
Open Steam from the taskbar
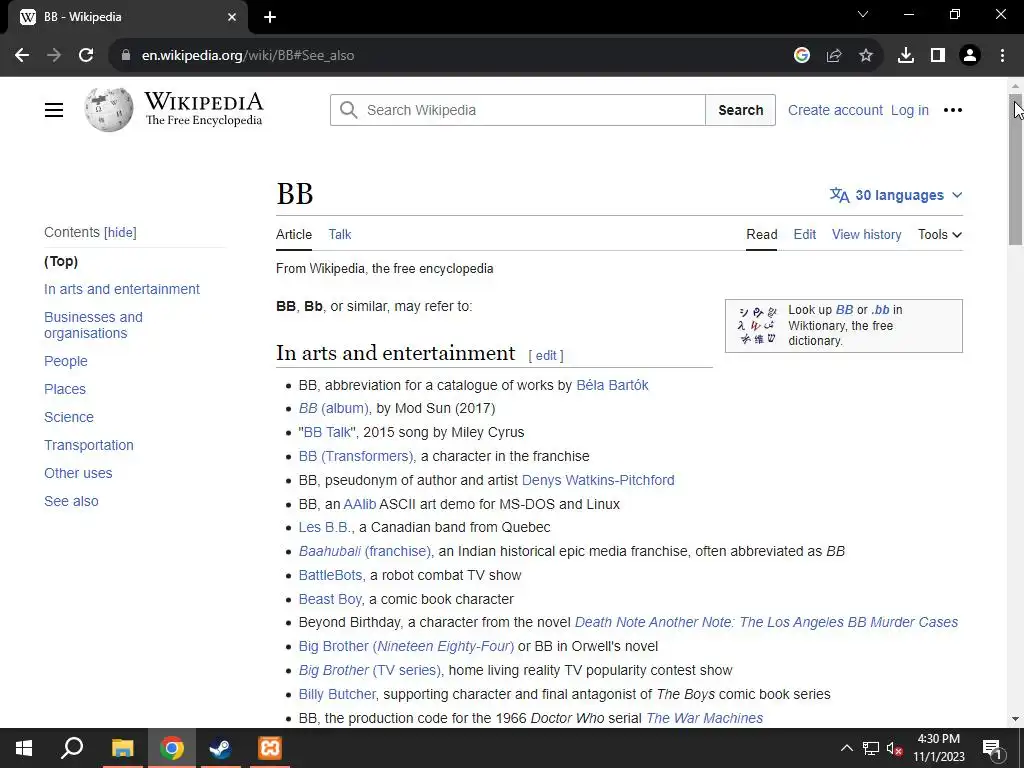pos(220,748)
